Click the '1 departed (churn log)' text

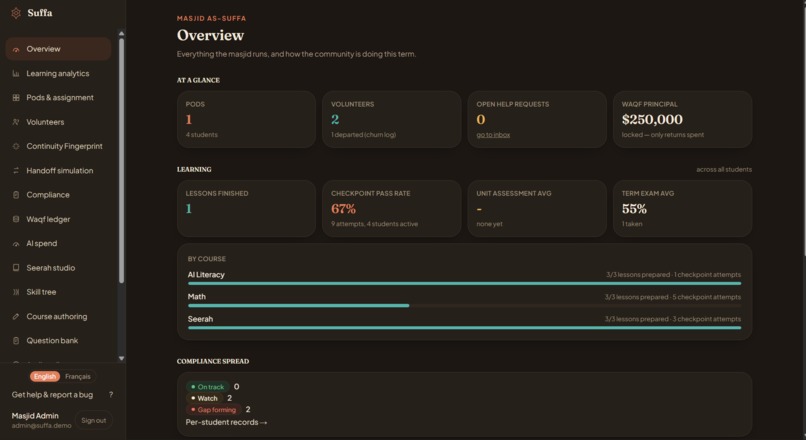(363, 135)
